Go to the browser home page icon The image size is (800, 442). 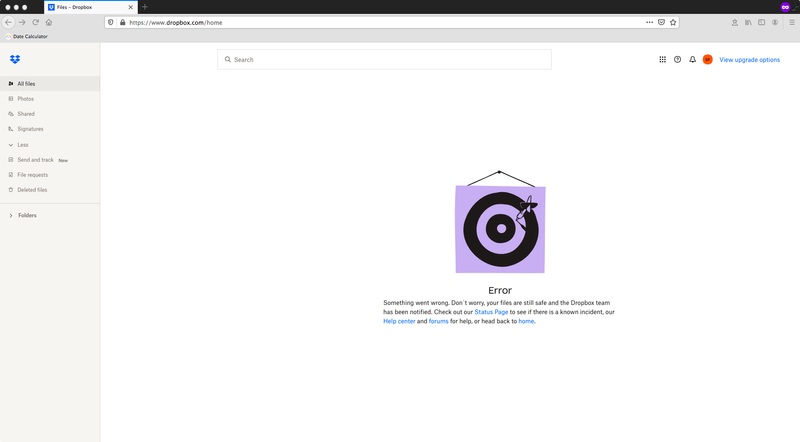(49, 22)
